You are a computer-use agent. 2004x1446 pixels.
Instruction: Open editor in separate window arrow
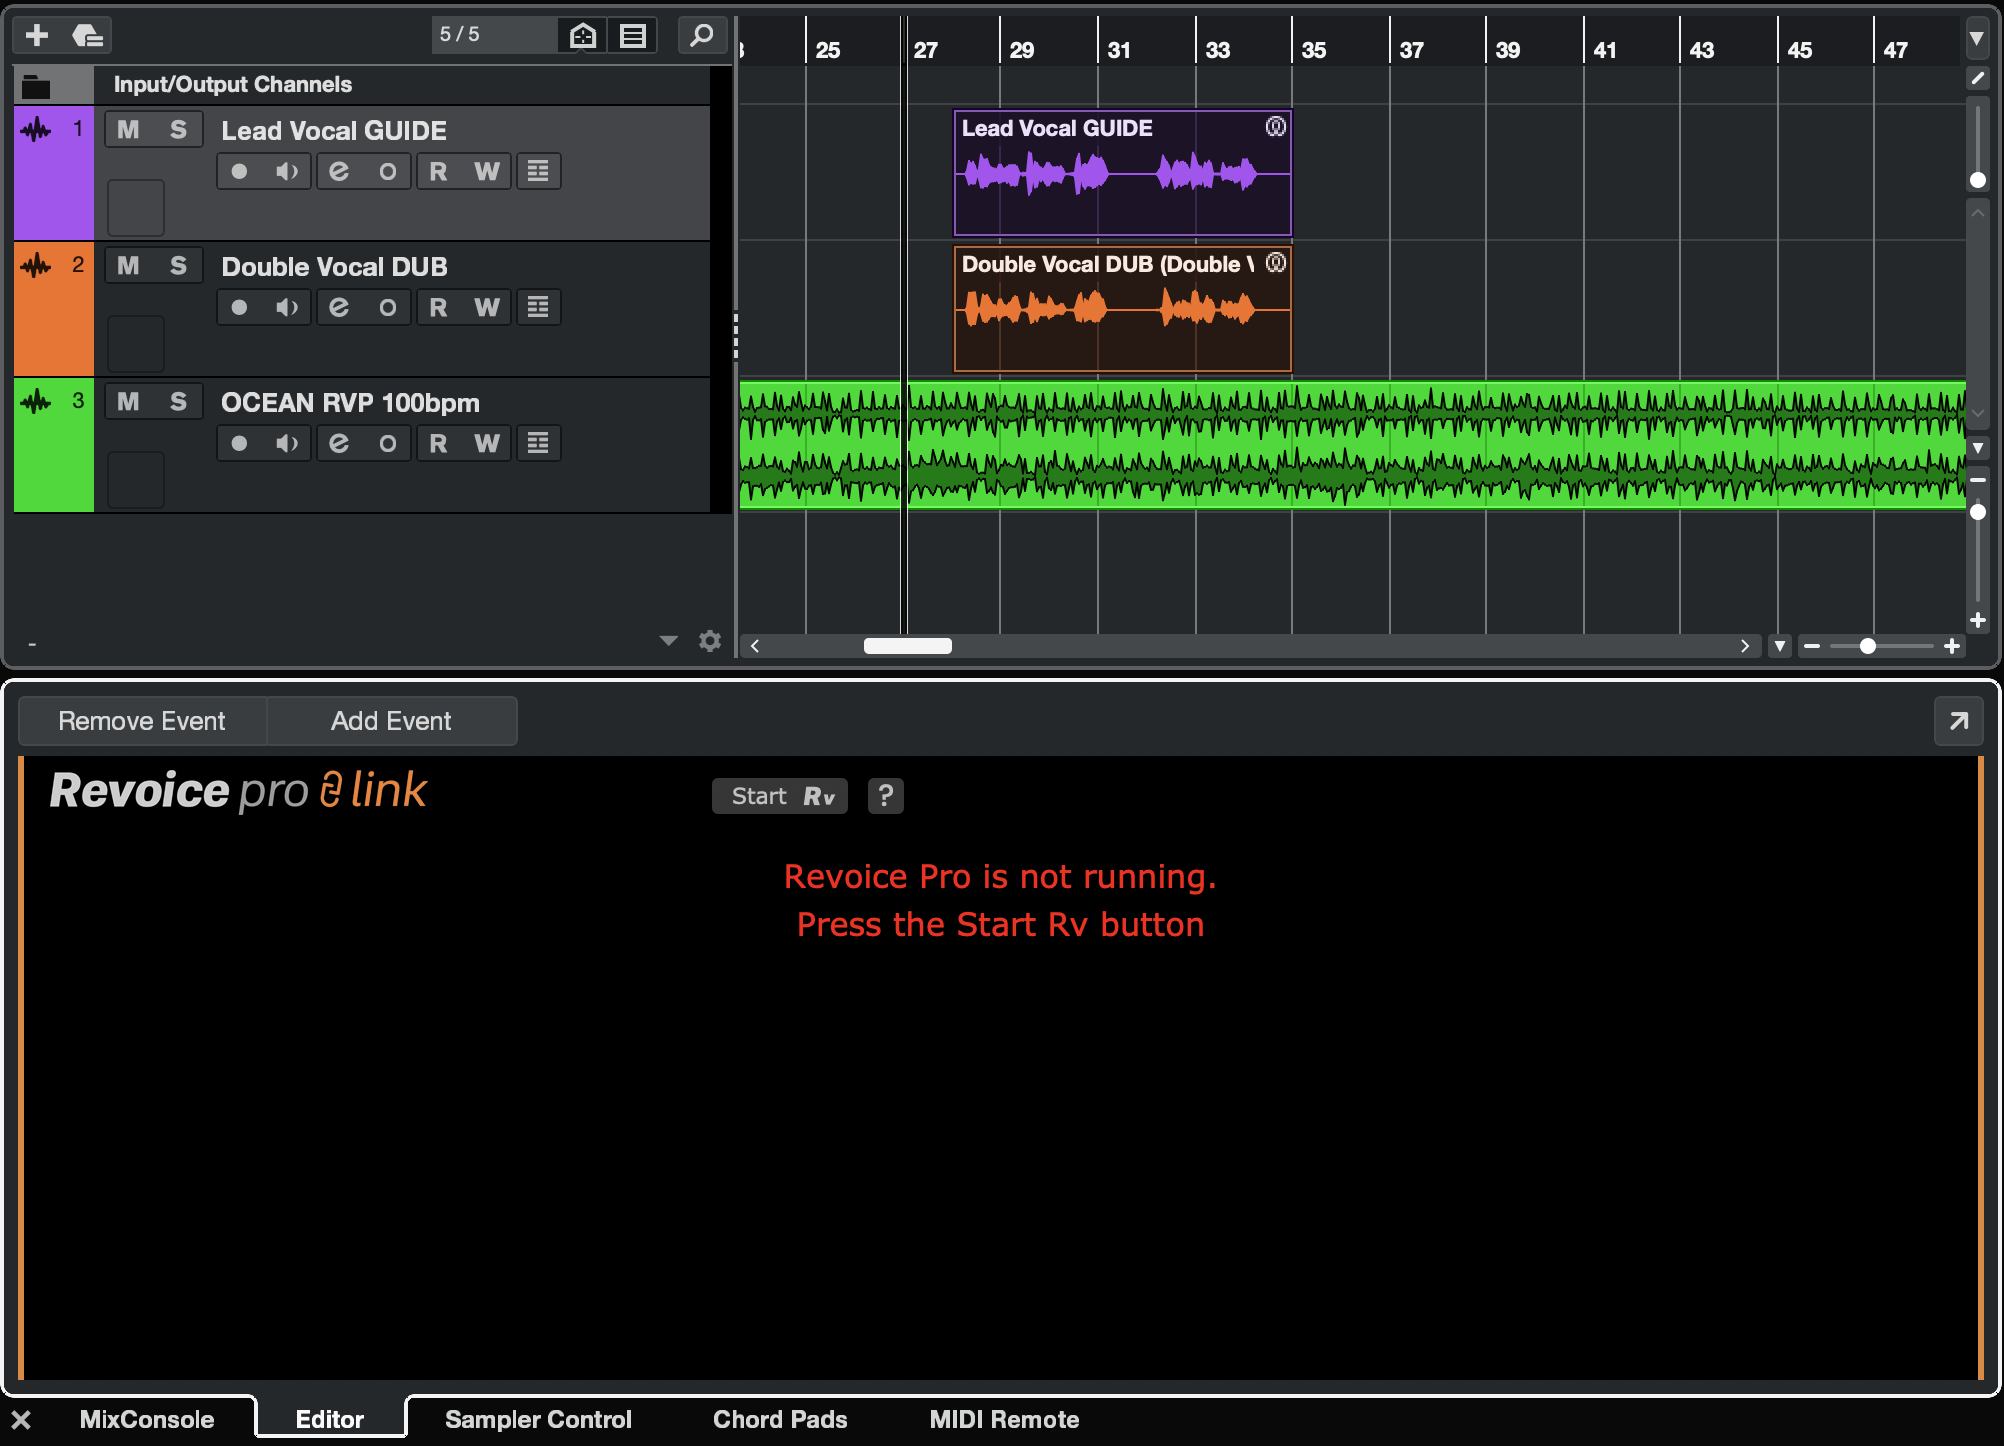(x=1958, y=721)
